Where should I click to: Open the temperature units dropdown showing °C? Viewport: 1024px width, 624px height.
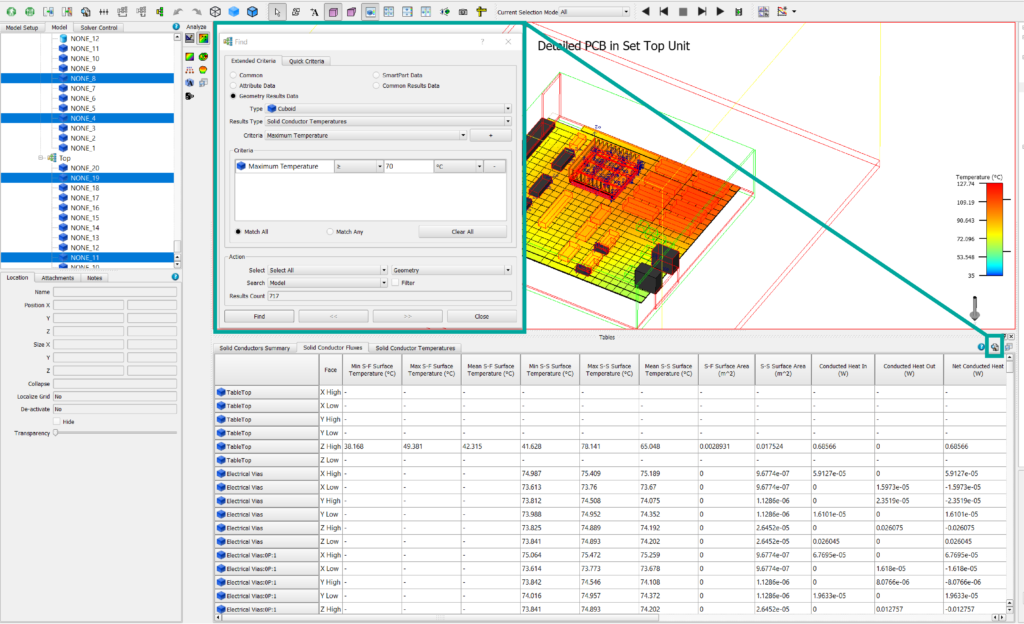click(x=481, y=166)
